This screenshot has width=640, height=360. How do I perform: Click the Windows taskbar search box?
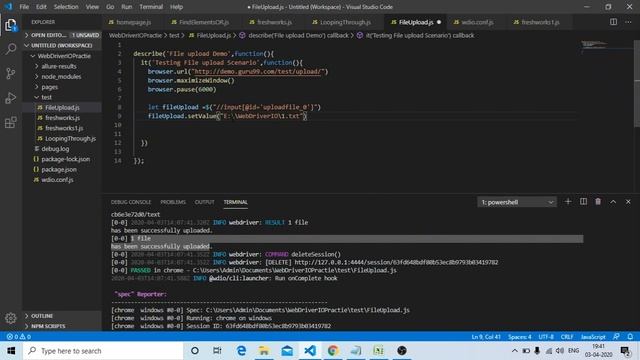(103, 351)
